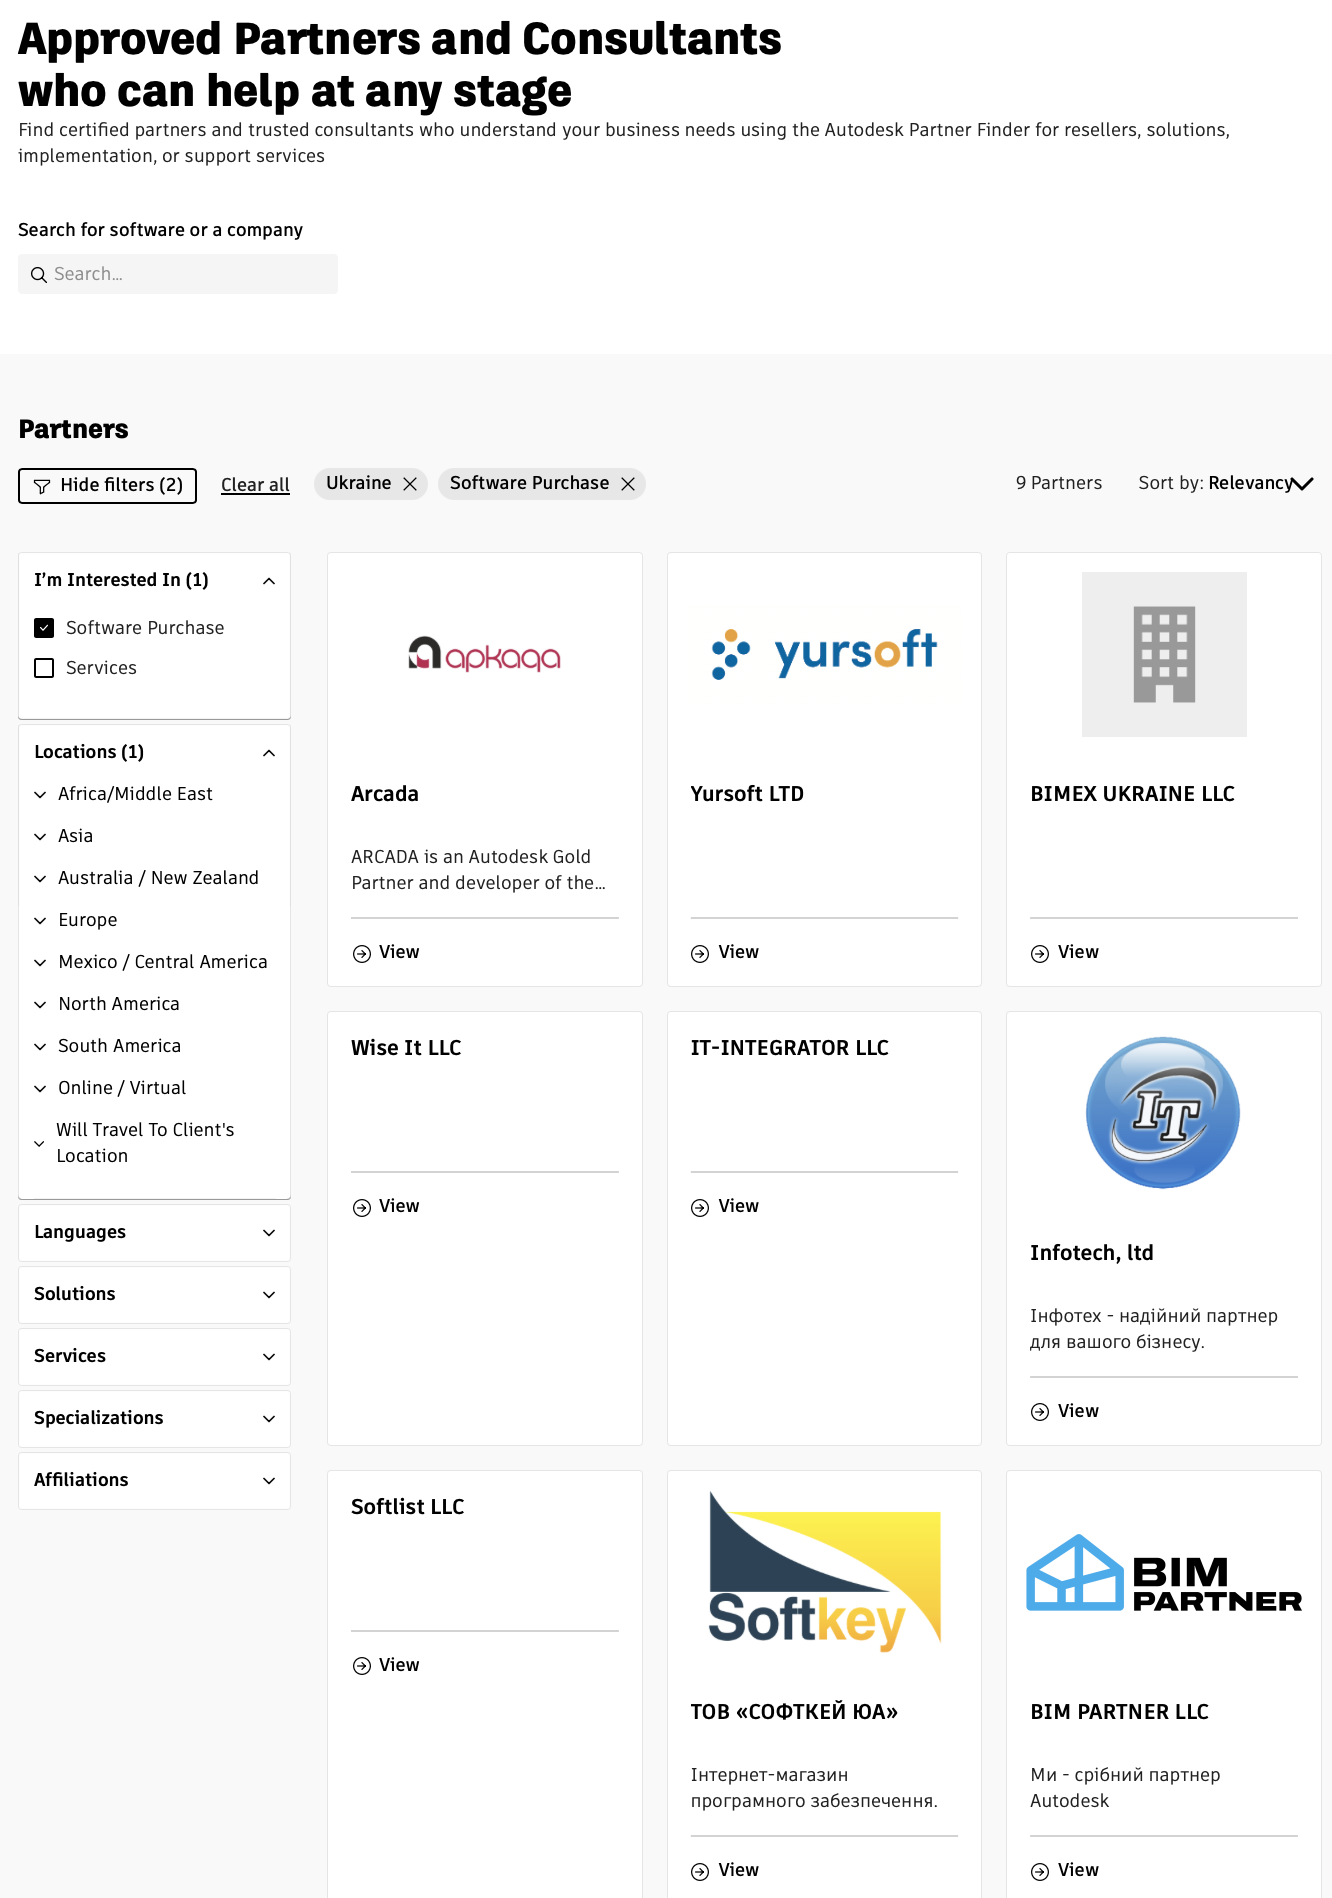
Task: Open the BIMEX UKRAINE LLC title
Action: [1132, 794]
